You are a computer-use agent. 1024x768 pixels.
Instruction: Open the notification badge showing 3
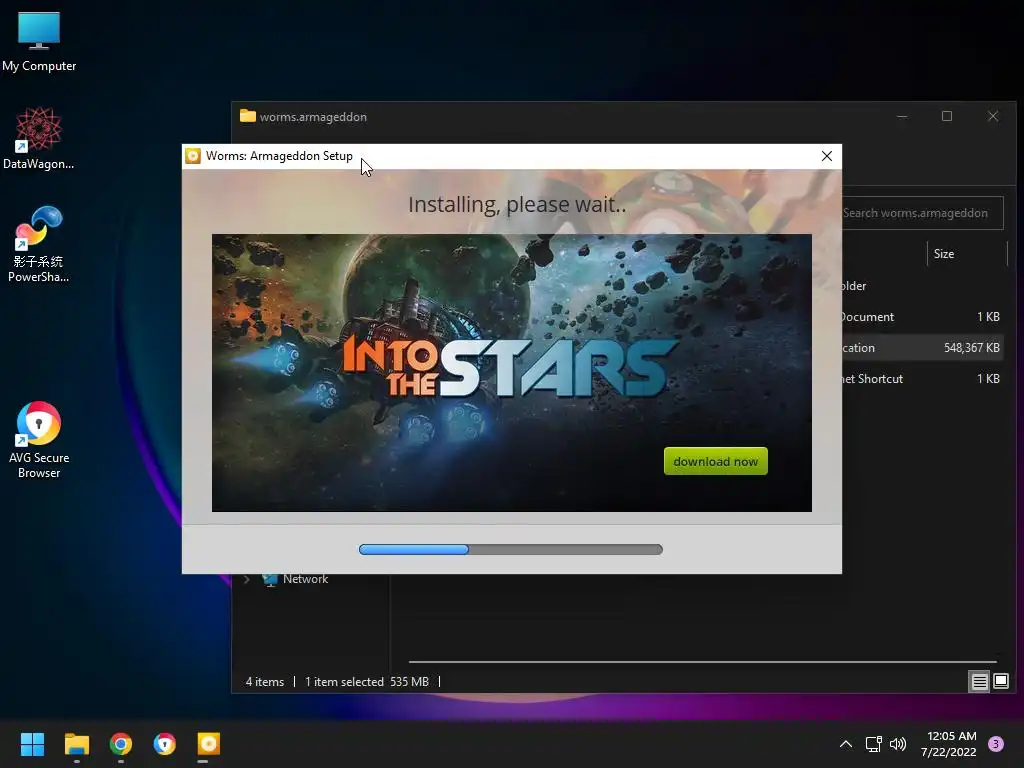click(x=996, y=744)
